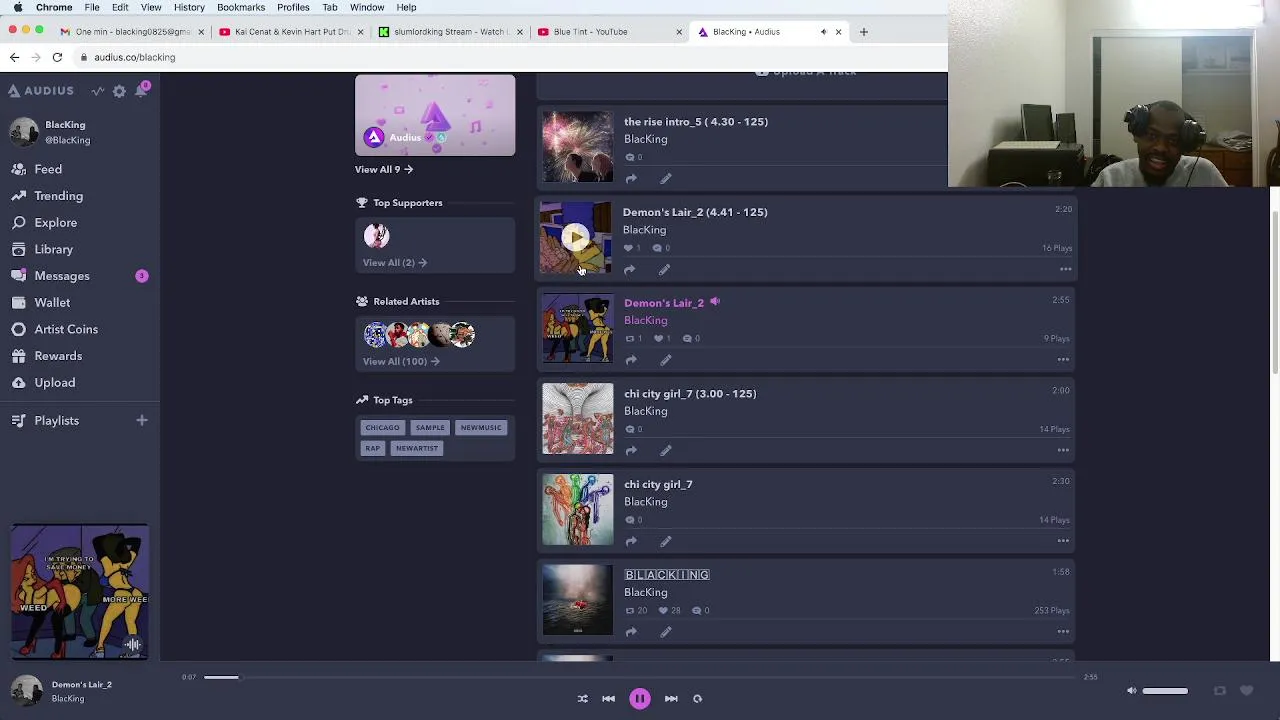Open the settings gear in Audius sidebar
This screenshot has height=720, width=1280.
(x=119, y=91)
